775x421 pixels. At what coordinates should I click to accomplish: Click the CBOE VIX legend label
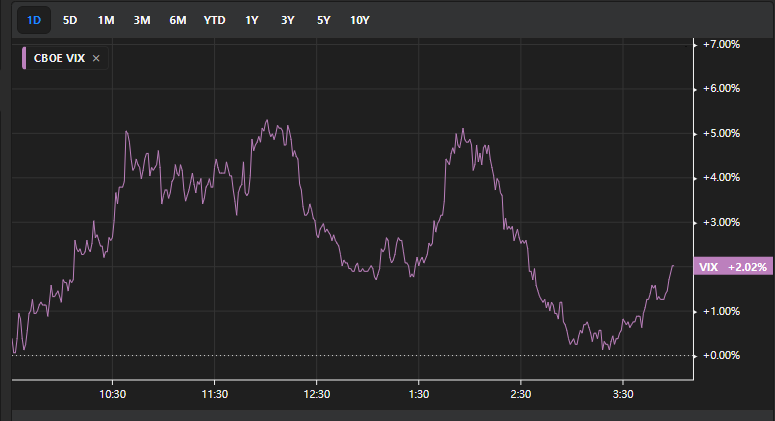tap(60, 59)
